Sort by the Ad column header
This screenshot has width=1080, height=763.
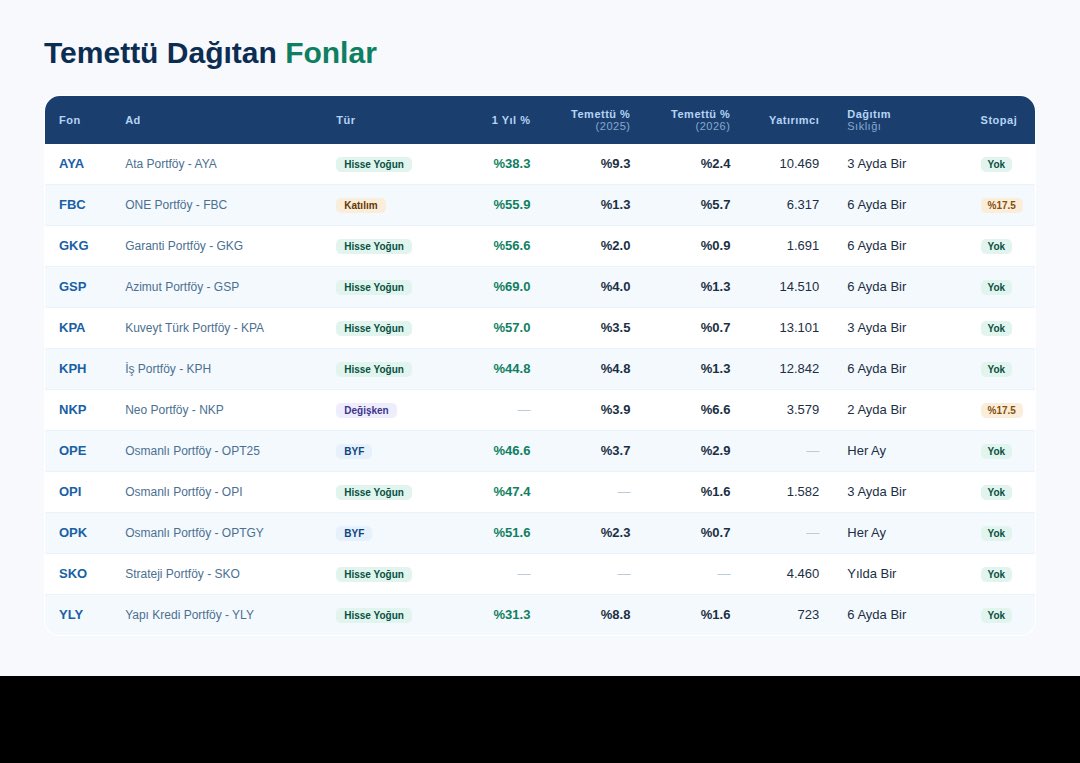click(x=132, y=120)
